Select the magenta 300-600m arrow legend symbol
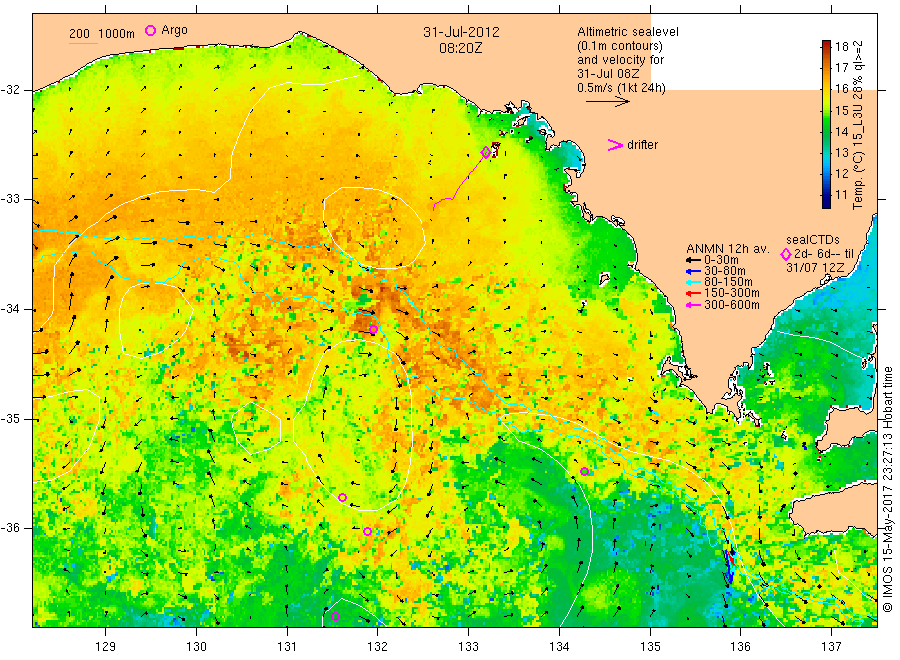The height and width of the screenshot is (660, 900). 693,305
